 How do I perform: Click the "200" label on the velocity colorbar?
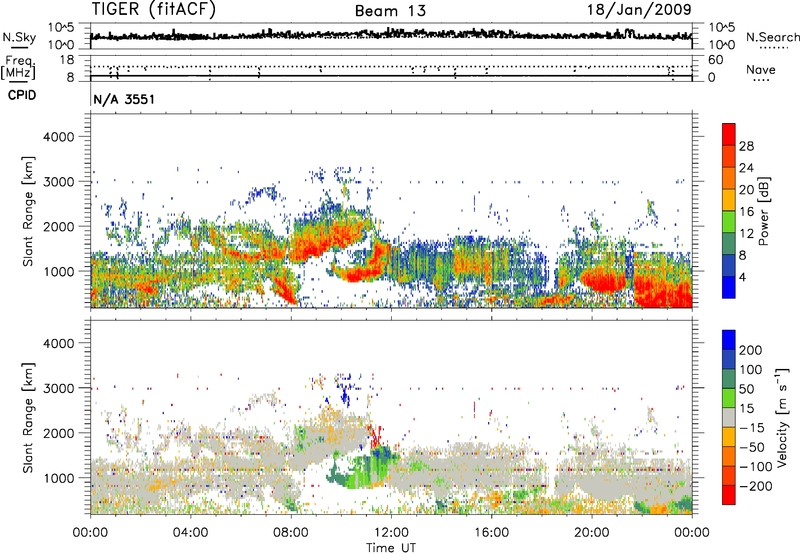coord(751,350)
